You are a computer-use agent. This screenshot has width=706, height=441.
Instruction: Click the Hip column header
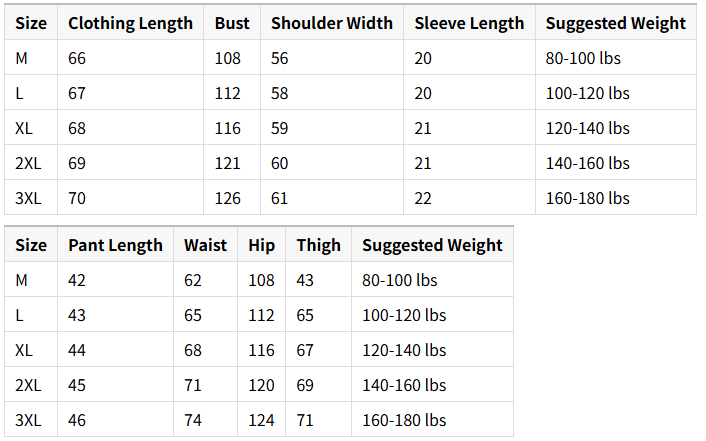[x=262, y=246]
